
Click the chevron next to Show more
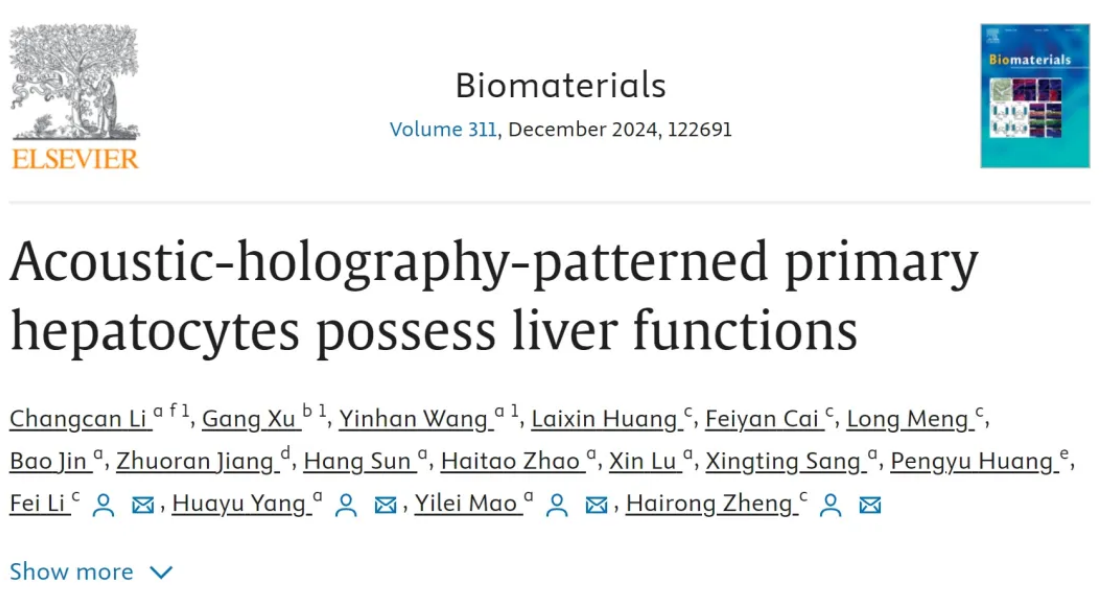pos(161,573)
